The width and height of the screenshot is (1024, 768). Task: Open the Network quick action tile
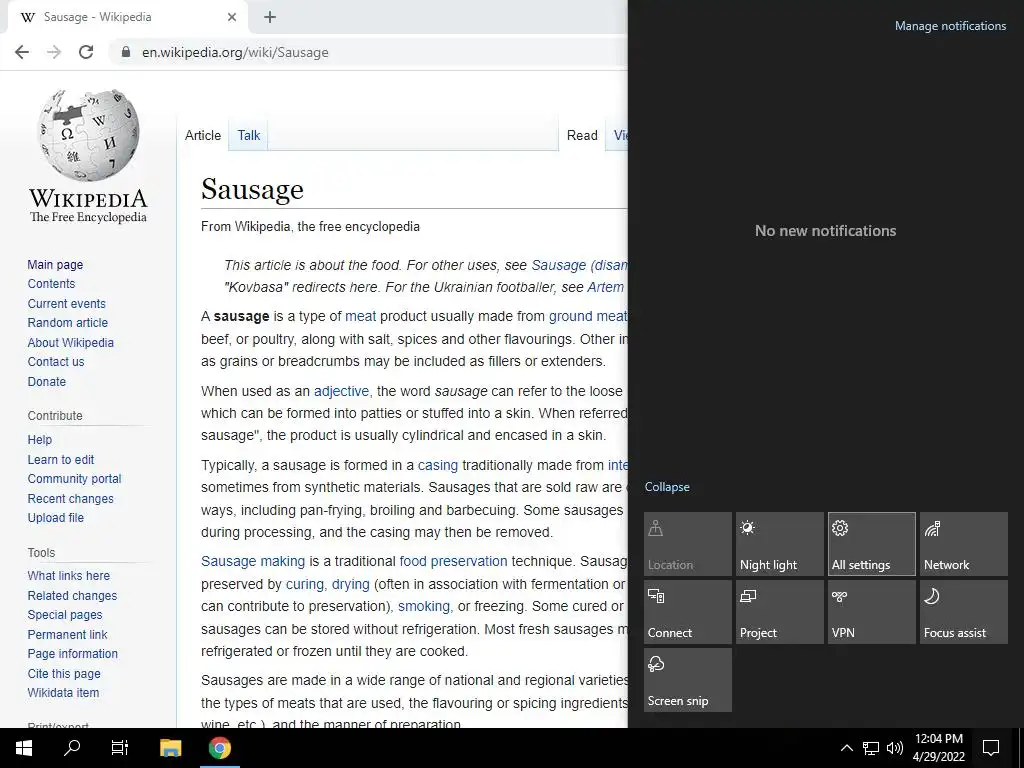coord(964,544)
